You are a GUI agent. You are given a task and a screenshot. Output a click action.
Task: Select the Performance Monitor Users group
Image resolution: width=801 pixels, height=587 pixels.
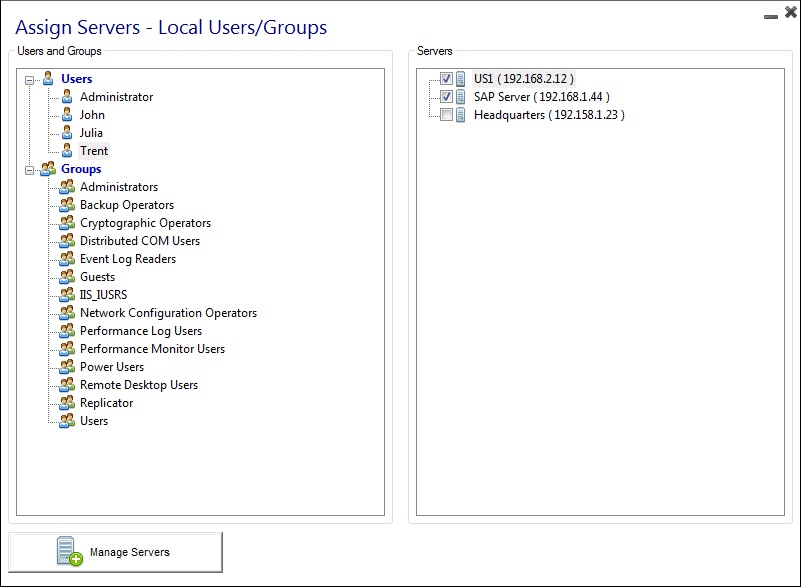pyautogui.click(x=152, y=349)
